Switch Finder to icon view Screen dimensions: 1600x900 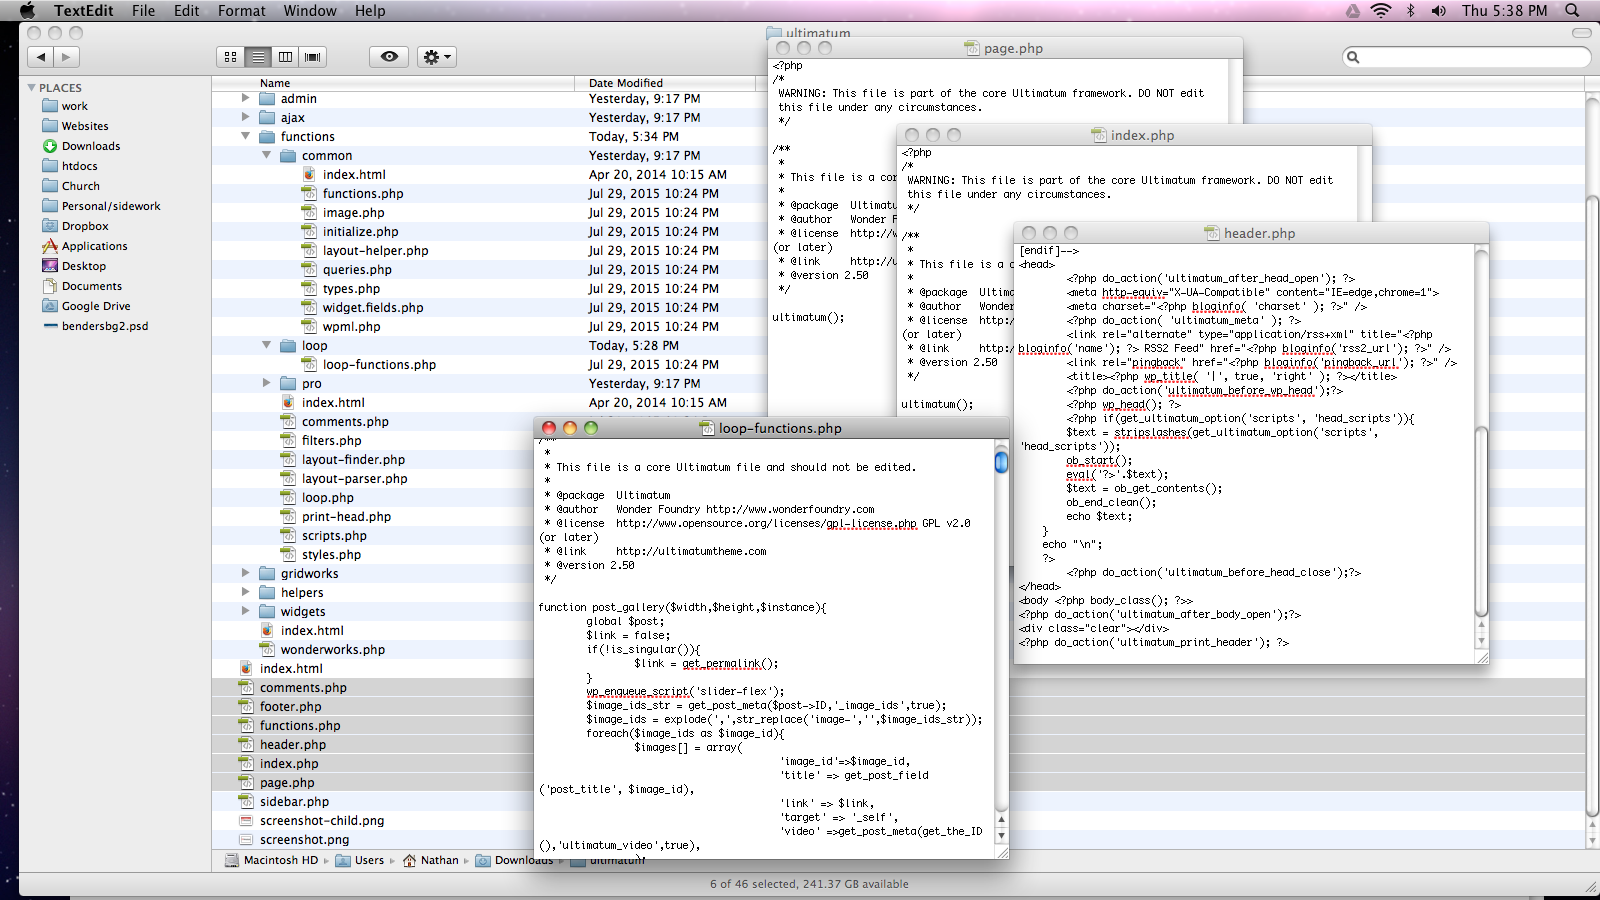click(231, 57)
